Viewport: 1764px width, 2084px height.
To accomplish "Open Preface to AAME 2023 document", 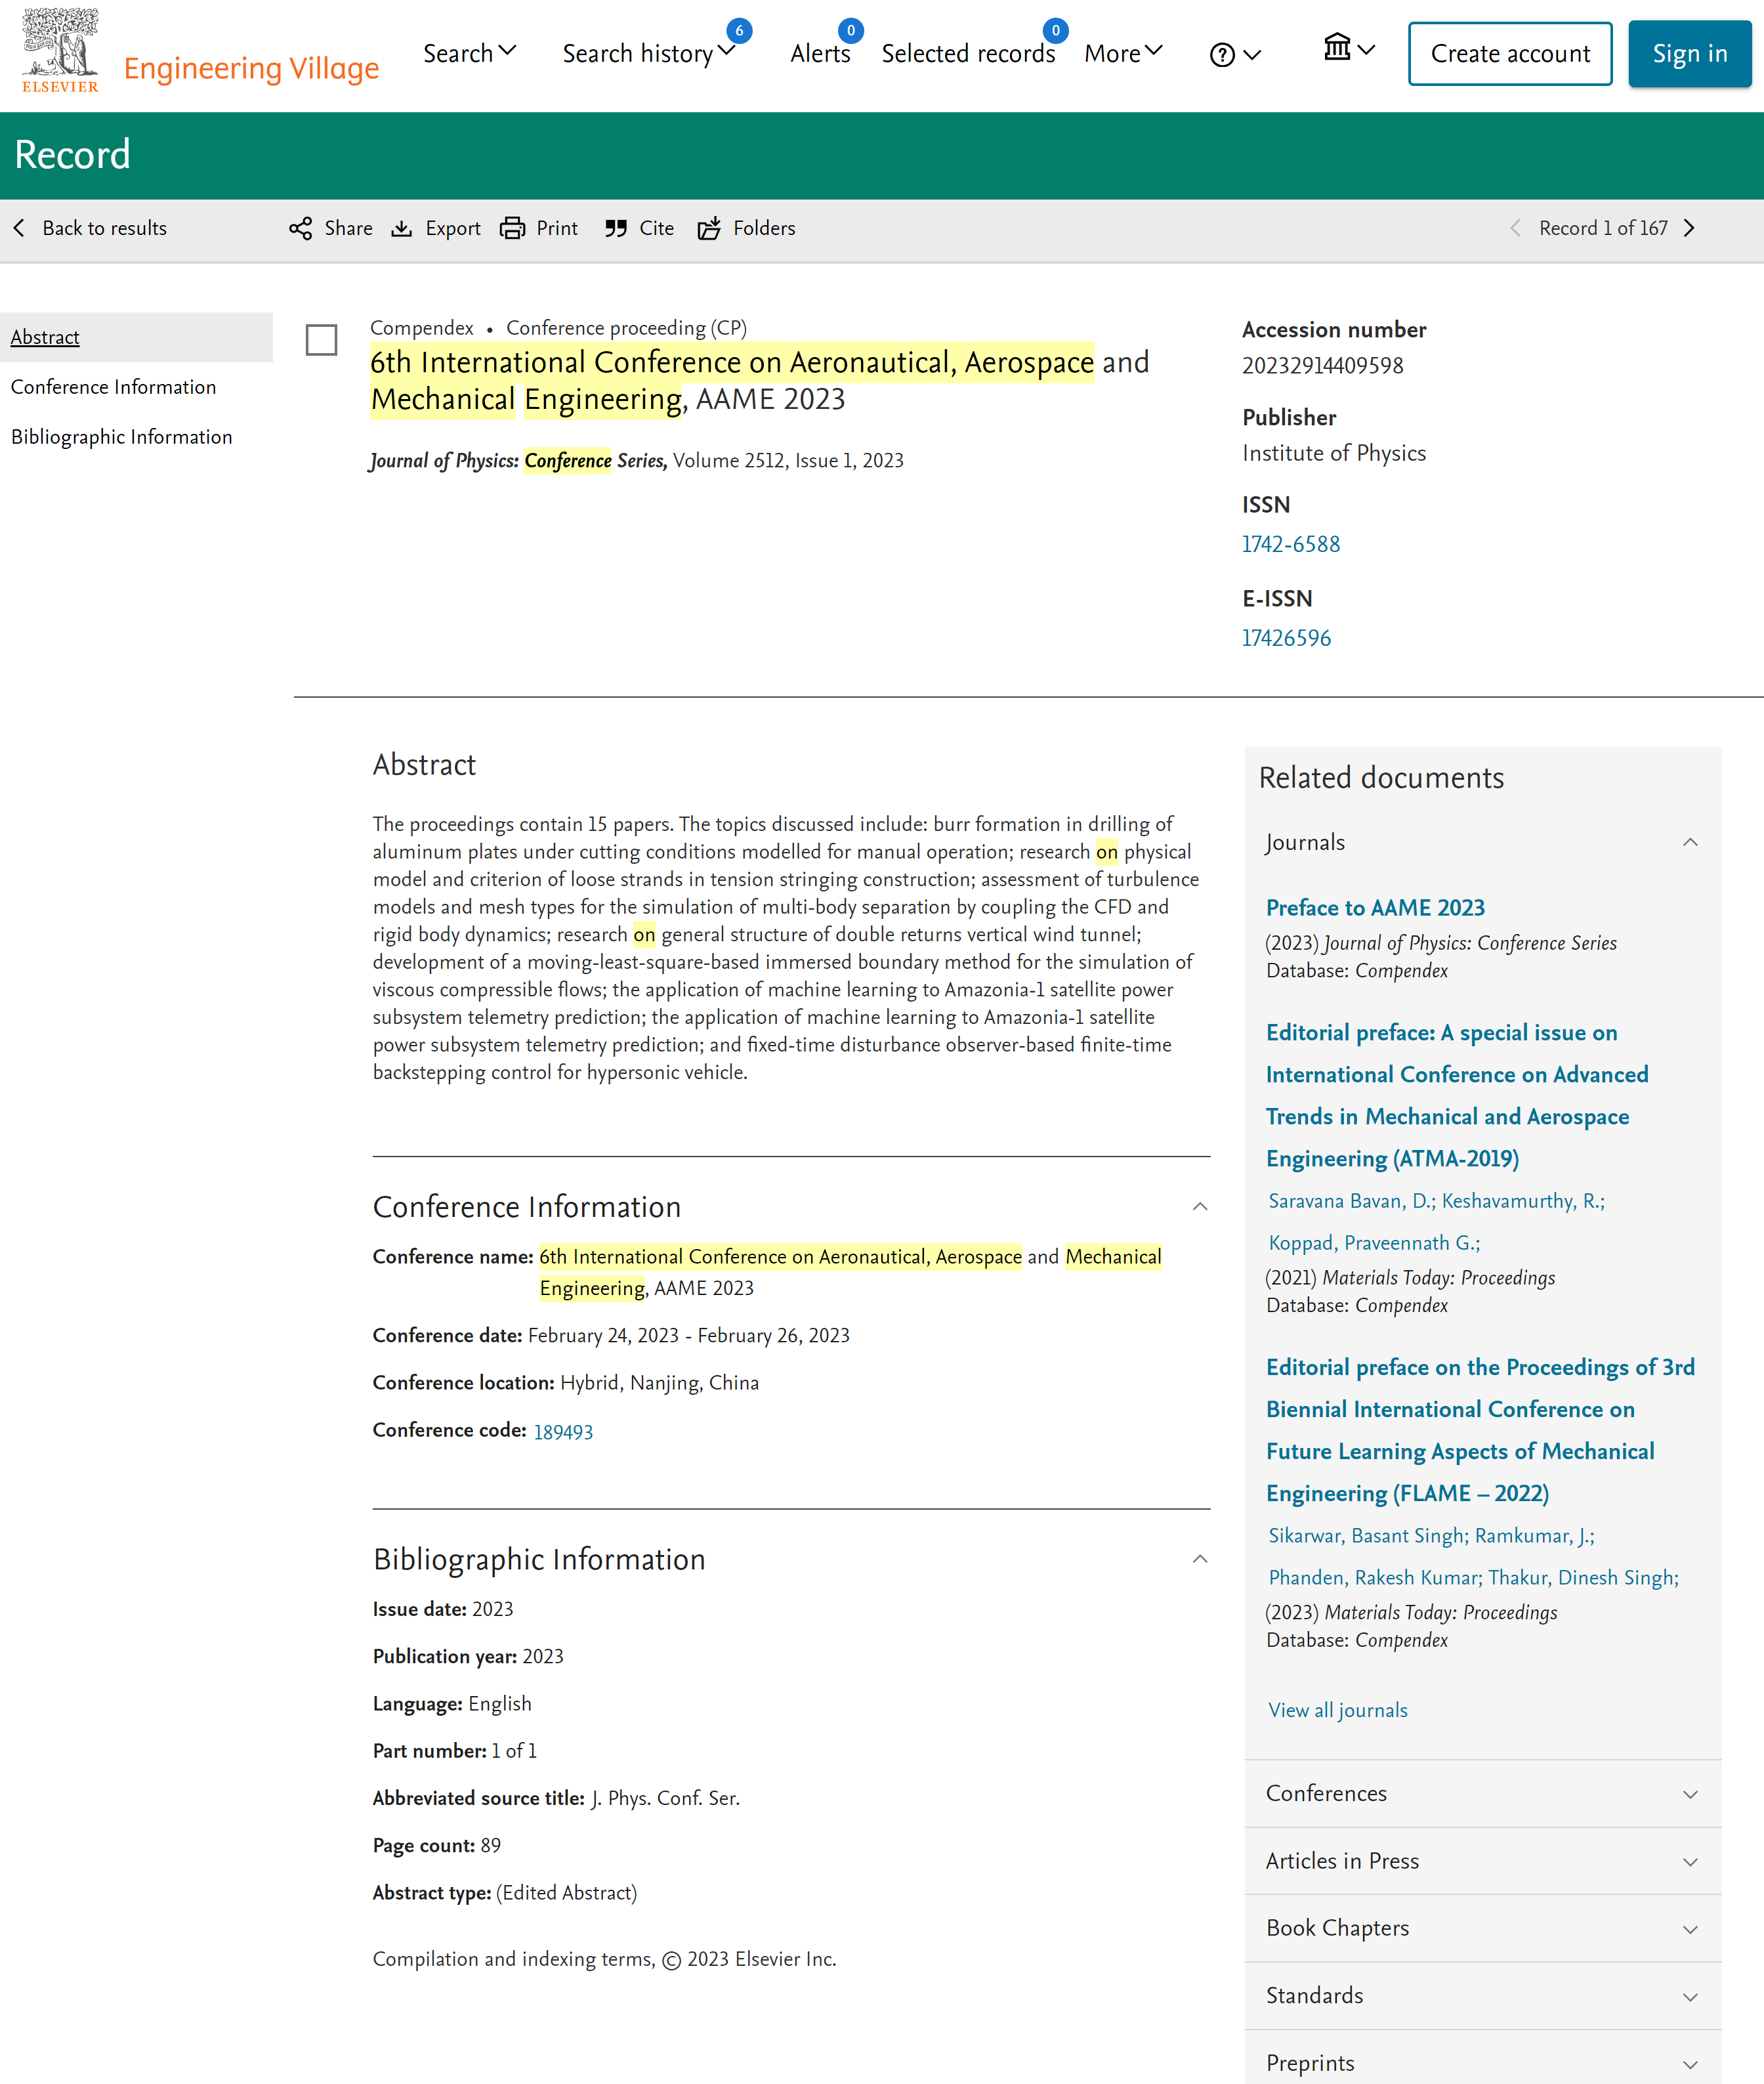I will (x=1375, y=908).
